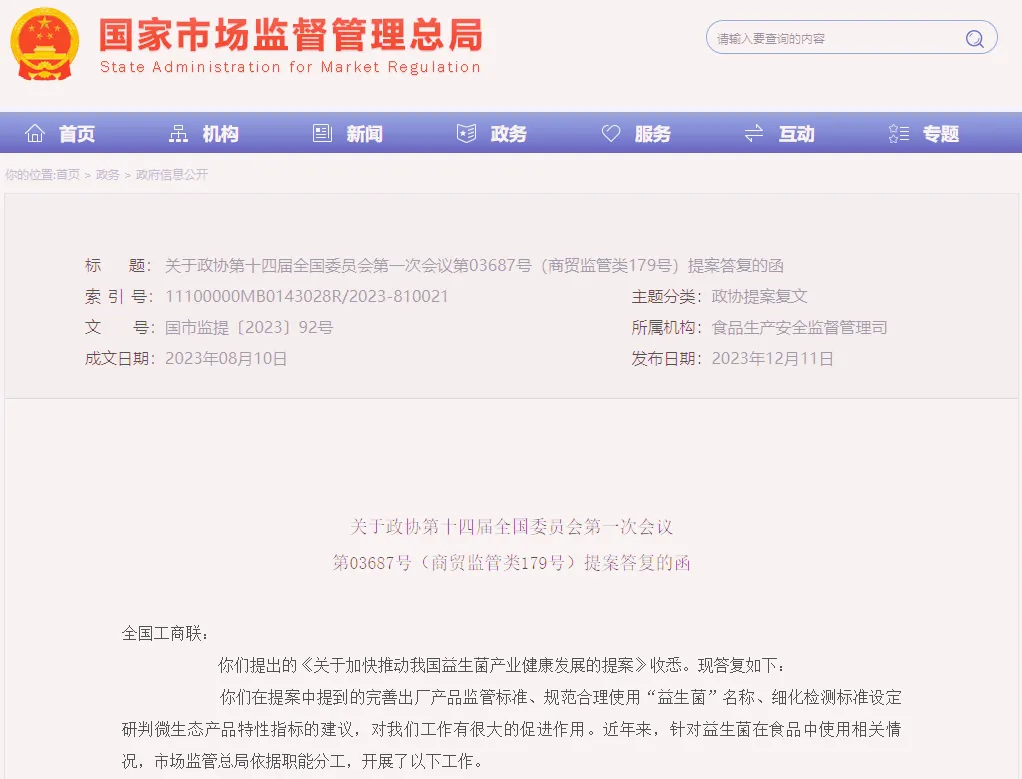Click the magnifier search icon
This screenshot has width=1022, height=779.
point(974,39)
